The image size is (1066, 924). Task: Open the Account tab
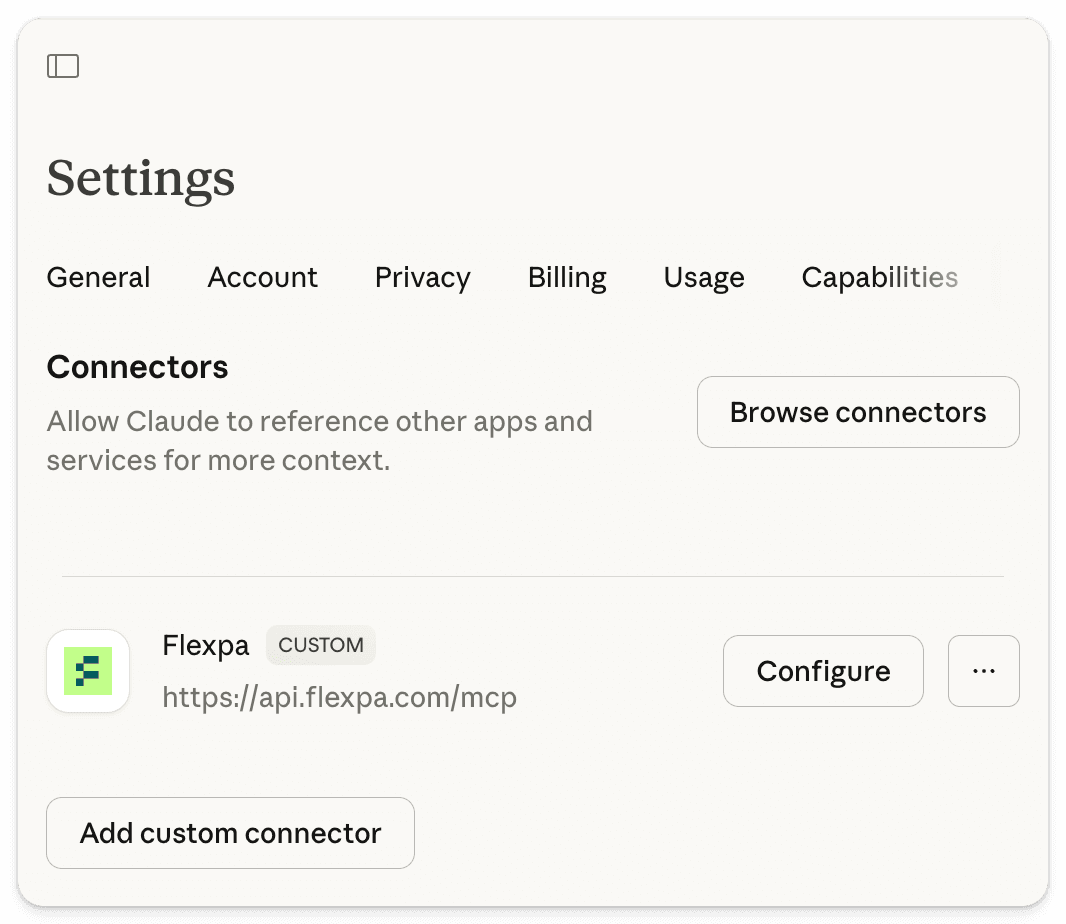tap(262, 277)
